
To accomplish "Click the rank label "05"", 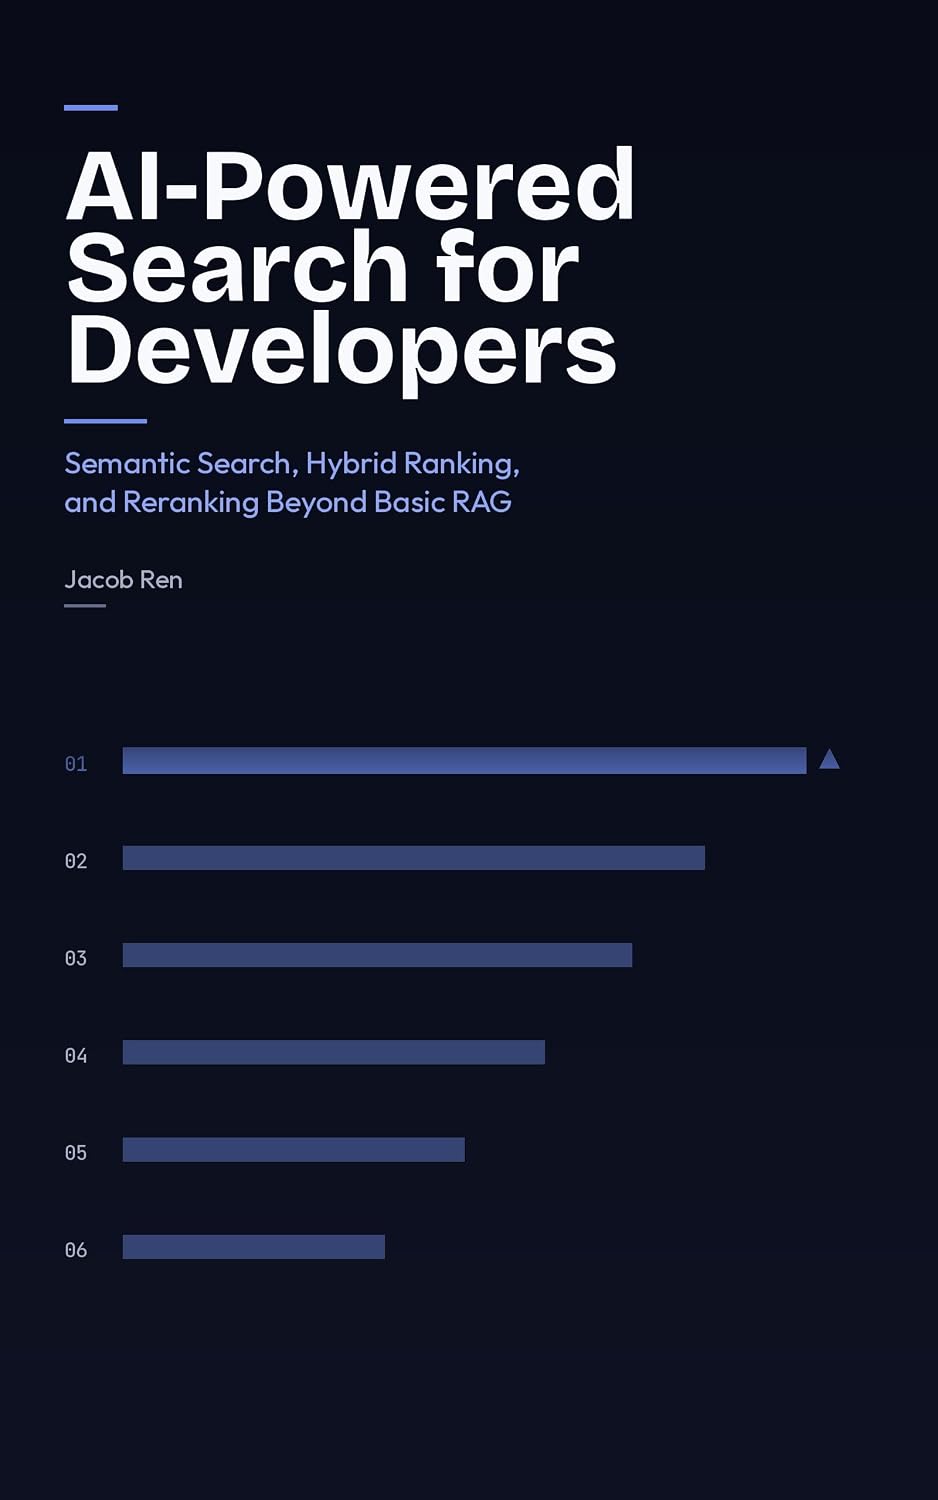I will click(76, 1152).
